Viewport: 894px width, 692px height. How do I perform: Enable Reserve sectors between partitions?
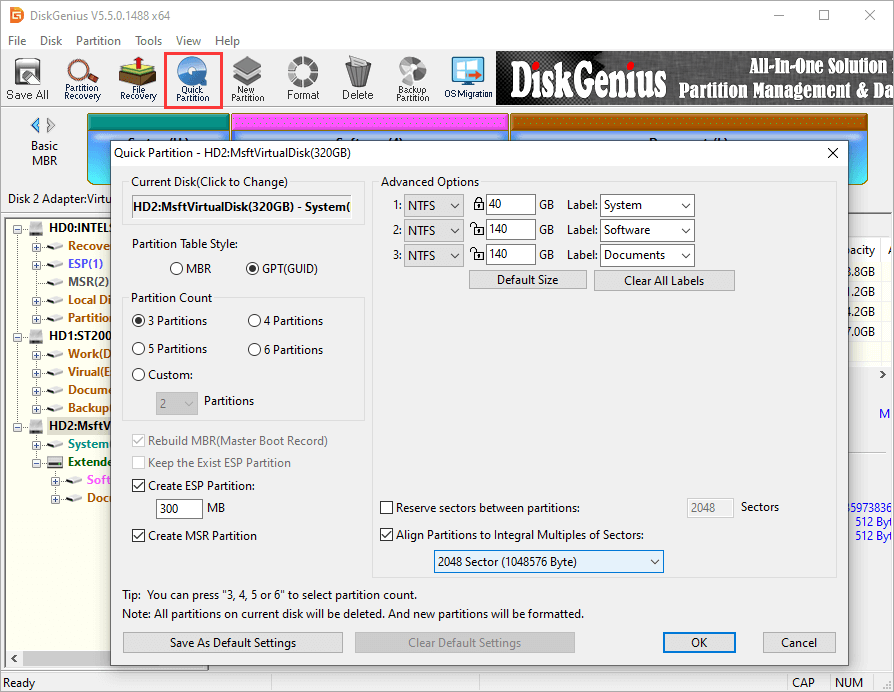[x=387, y=508]
